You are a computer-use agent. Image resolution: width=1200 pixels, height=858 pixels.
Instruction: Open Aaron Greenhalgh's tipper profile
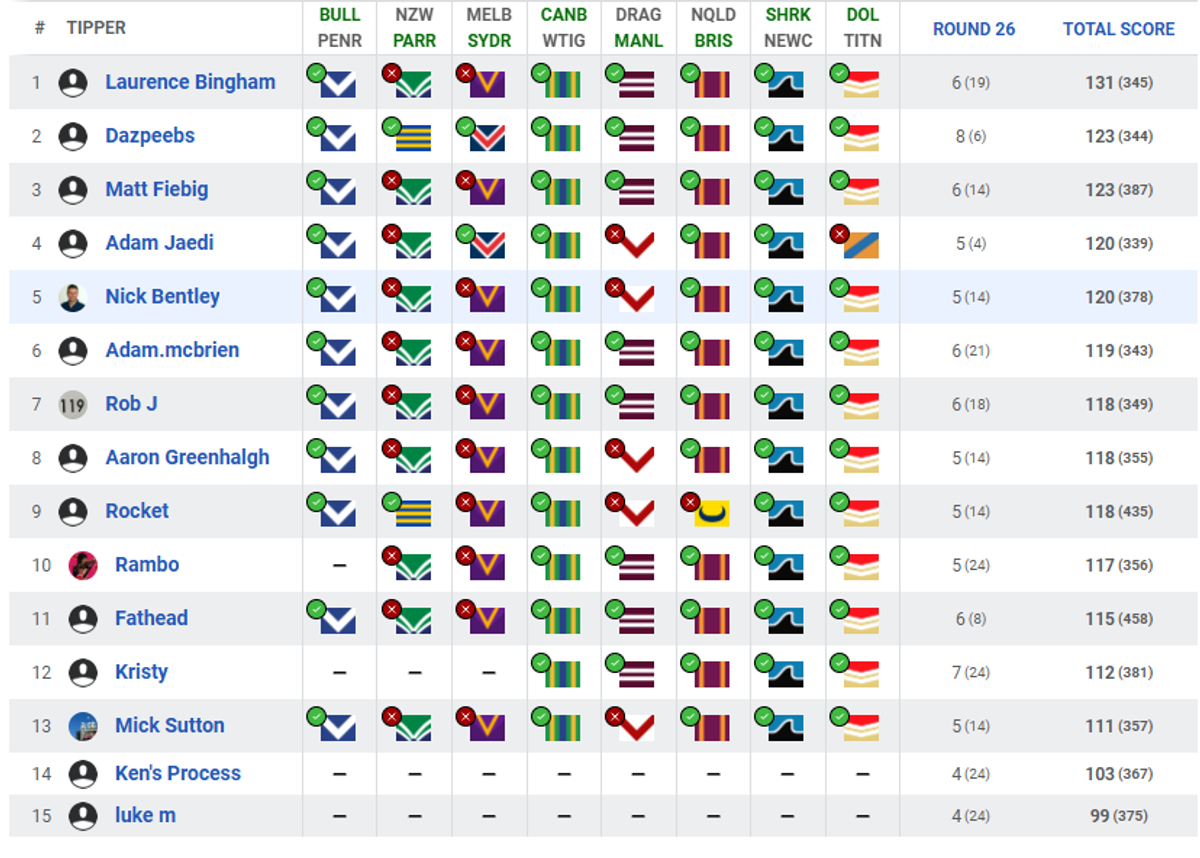coord(187,458)
